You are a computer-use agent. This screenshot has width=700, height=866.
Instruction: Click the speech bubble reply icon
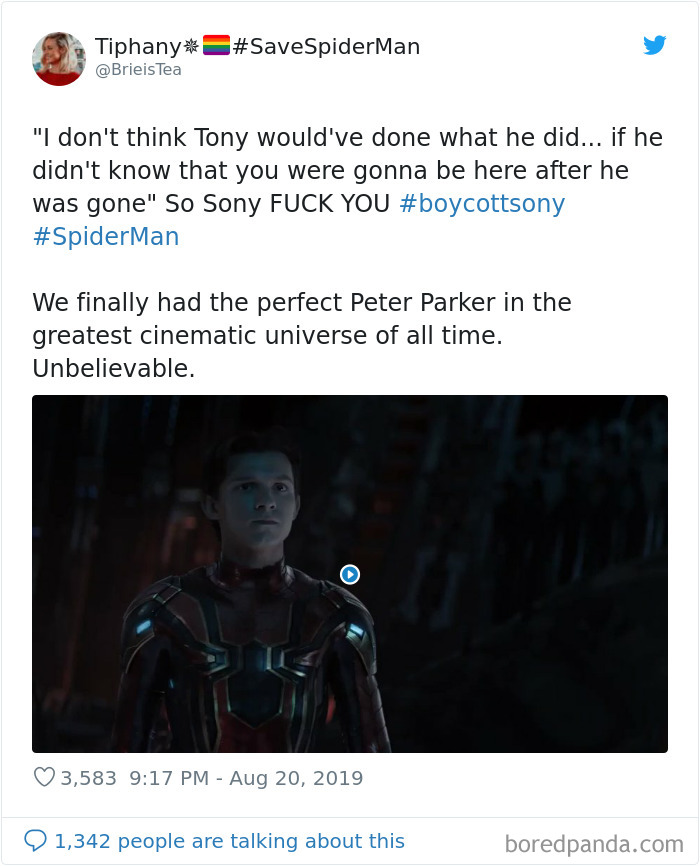[37, 841]
